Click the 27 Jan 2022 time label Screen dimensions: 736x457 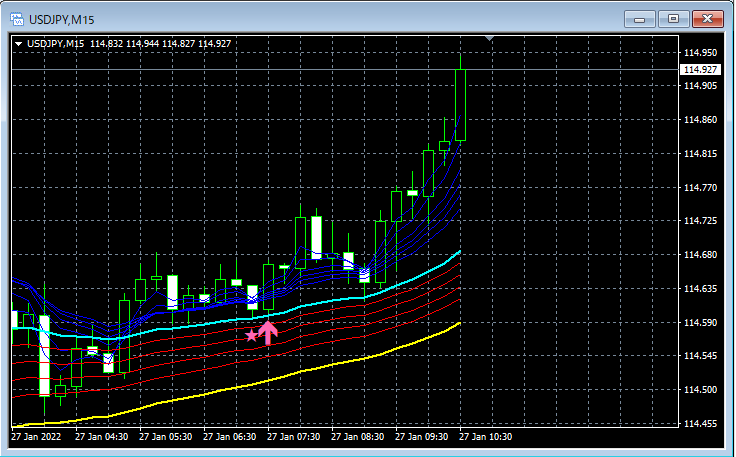coord(36,437)
